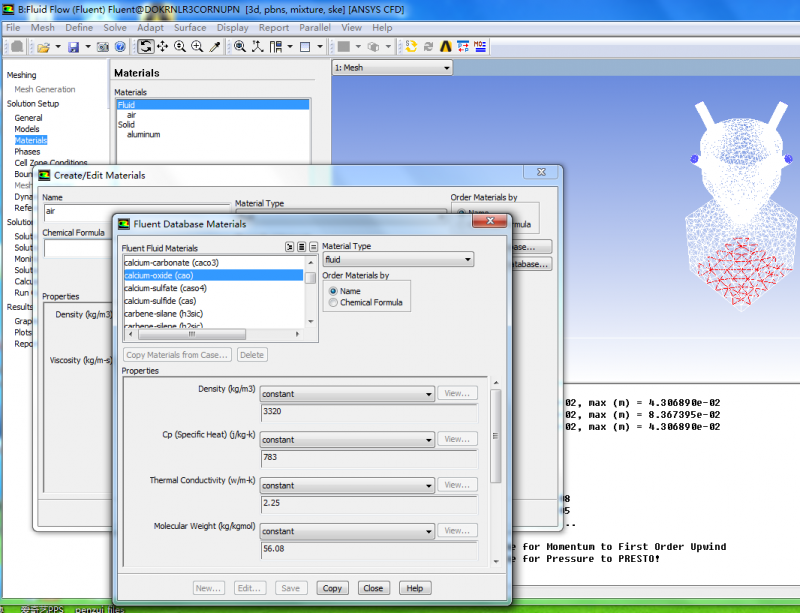Click the gray cube render icon
This screenshot has width=800, height=613.
373,47
